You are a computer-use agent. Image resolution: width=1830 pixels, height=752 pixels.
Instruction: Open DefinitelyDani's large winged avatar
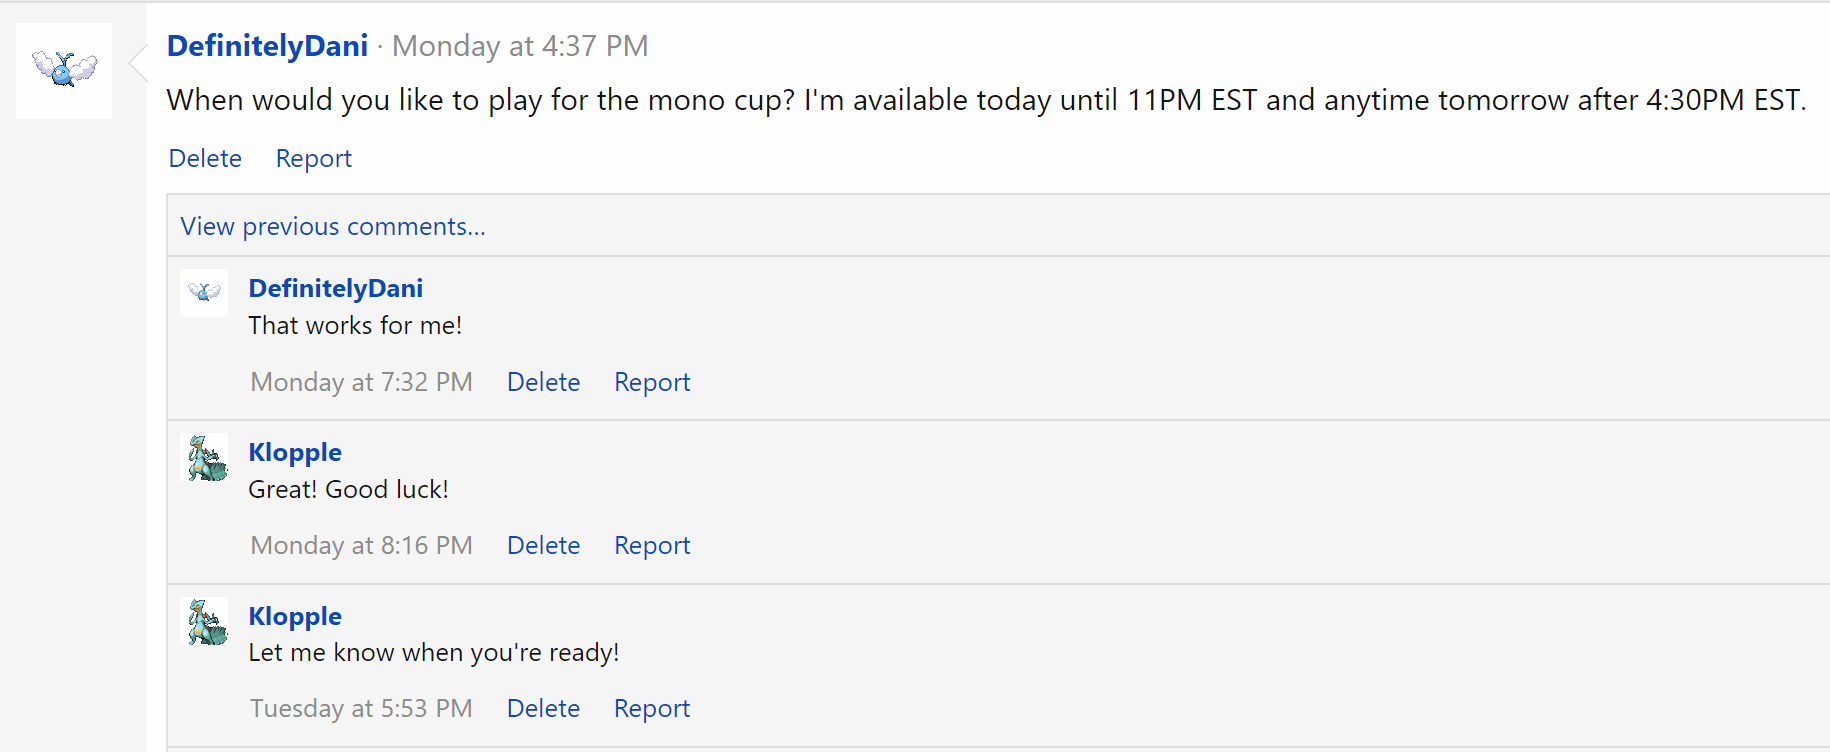64,71
